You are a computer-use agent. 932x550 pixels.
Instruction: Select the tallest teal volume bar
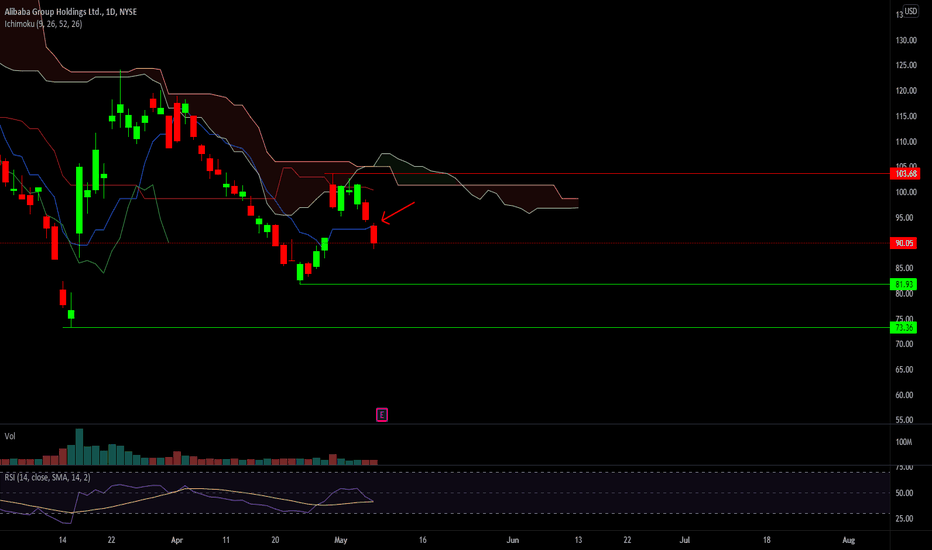click(79, 447)
